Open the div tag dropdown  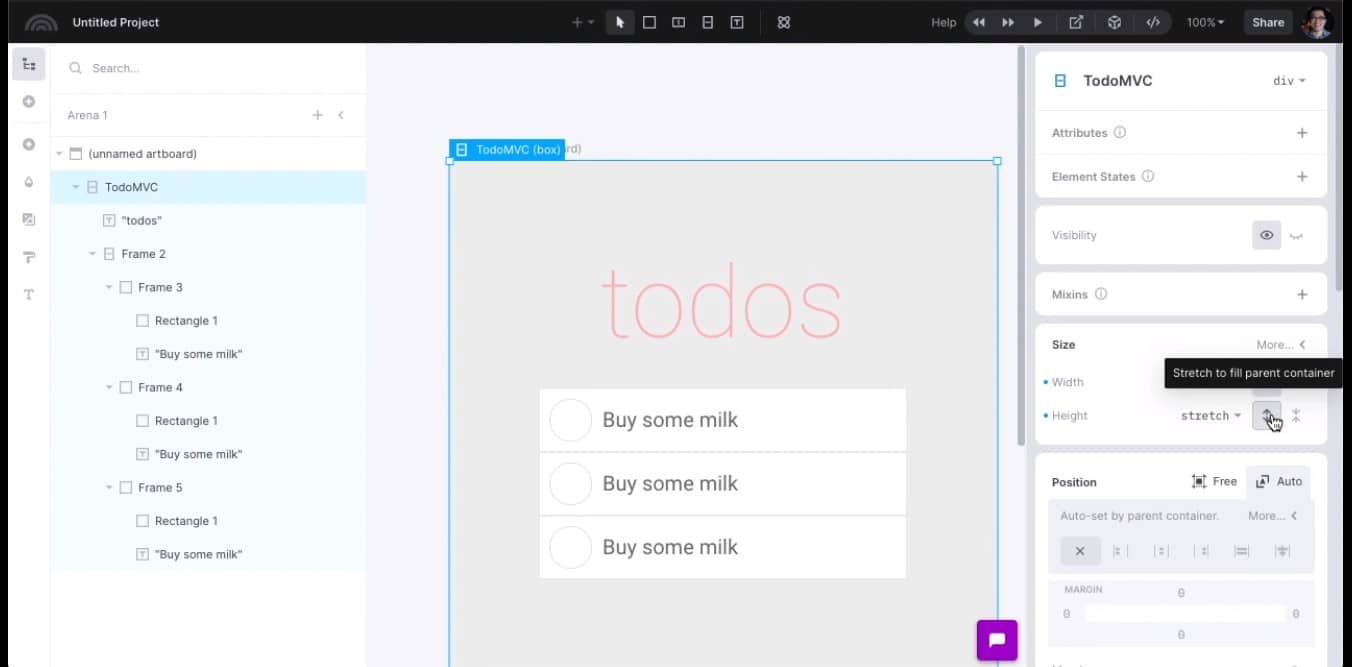click(x=1289, y=81)
